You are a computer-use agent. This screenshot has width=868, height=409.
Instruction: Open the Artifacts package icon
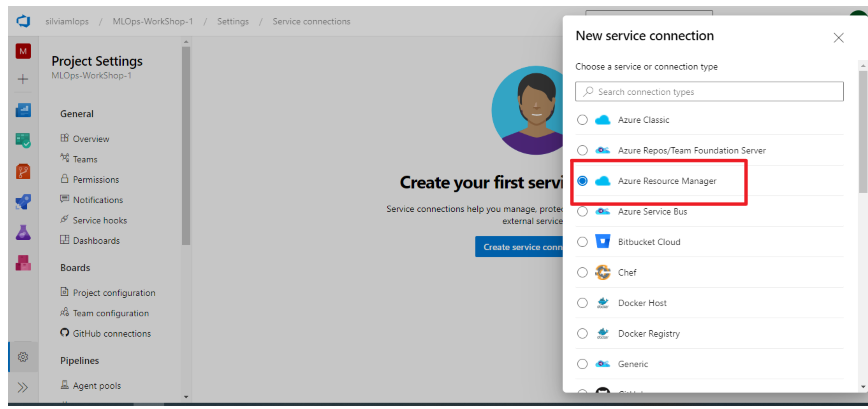click(23, 262)
